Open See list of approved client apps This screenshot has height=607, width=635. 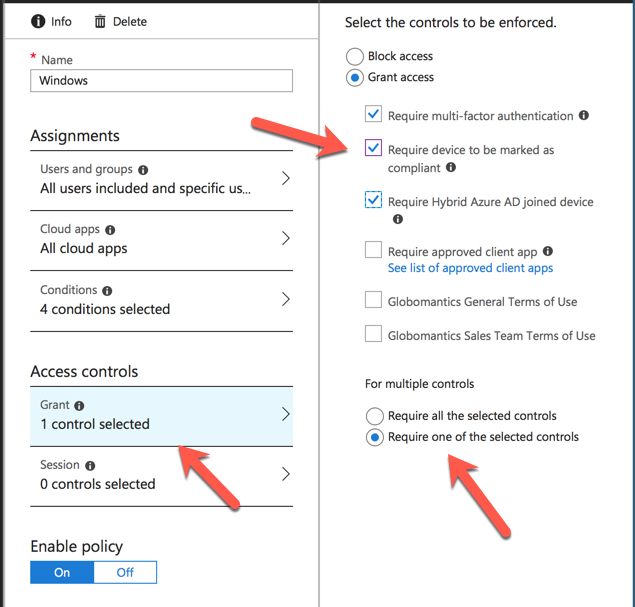pos(470,268)
